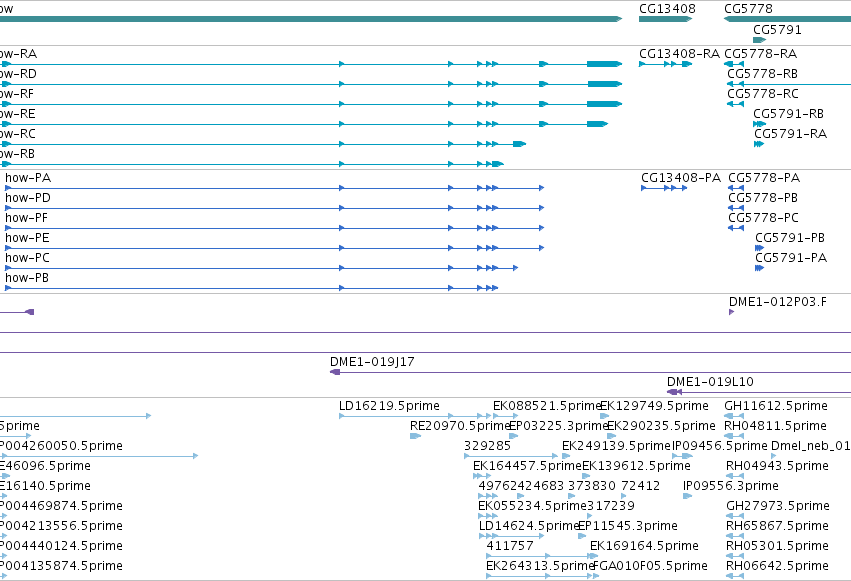Open the how-PF protein label
This screenshot has width=851, height=581.
(x=26, y=218)
